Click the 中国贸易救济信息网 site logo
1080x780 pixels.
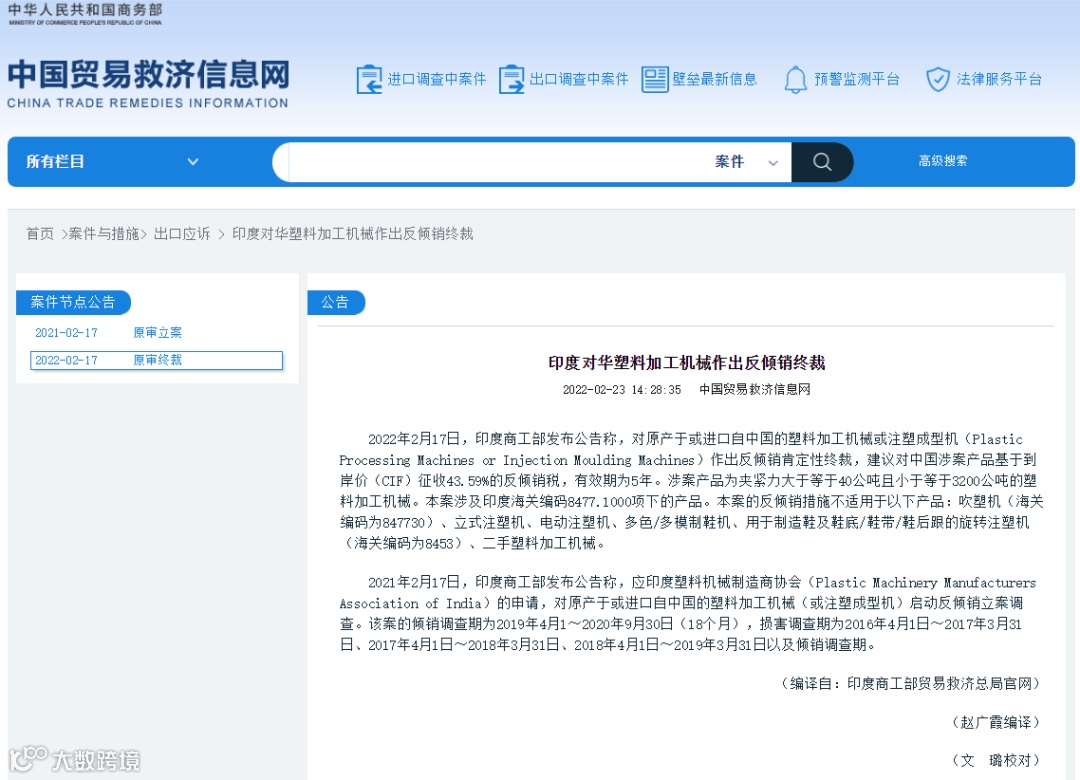148,83
